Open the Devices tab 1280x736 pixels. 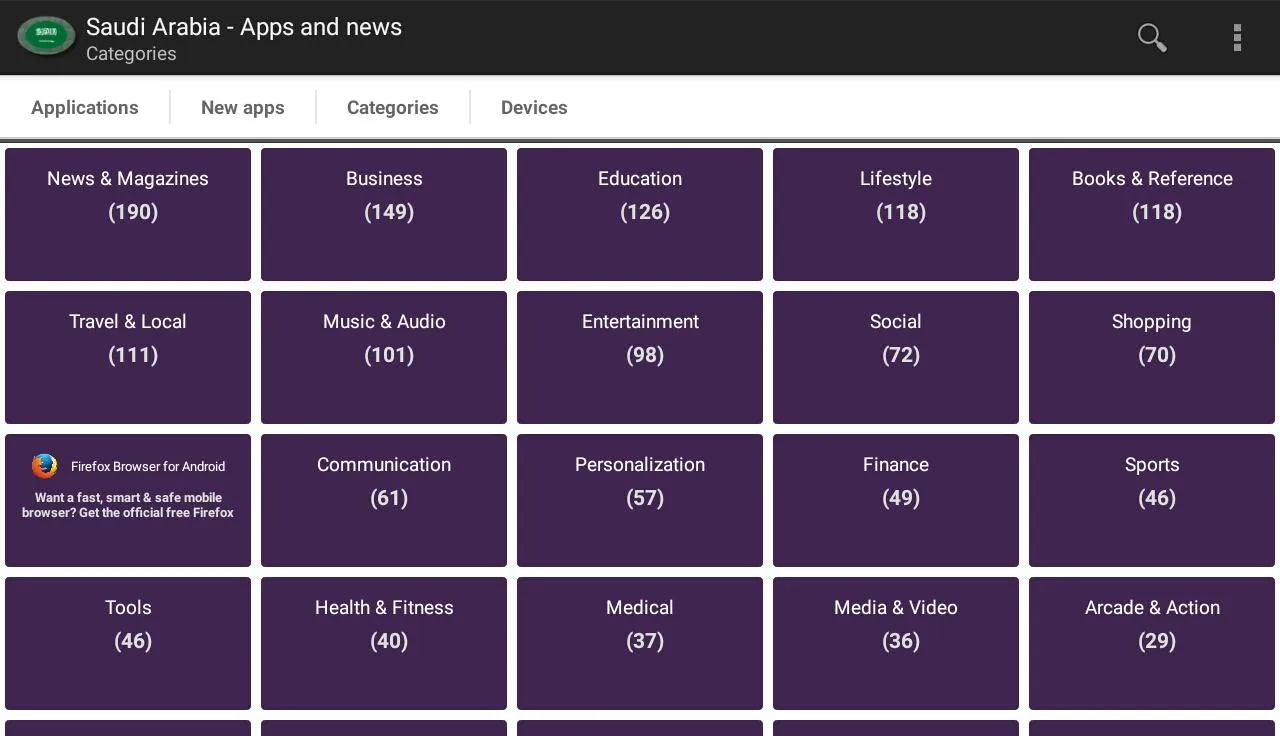click(x=534, y=107)
